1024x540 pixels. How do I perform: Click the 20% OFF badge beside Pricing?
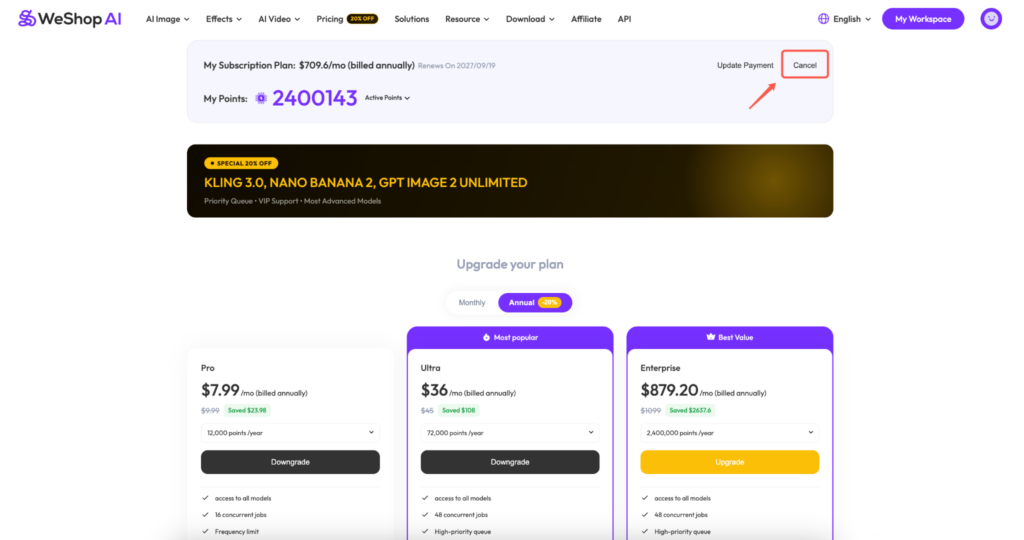tap(362, 19)
